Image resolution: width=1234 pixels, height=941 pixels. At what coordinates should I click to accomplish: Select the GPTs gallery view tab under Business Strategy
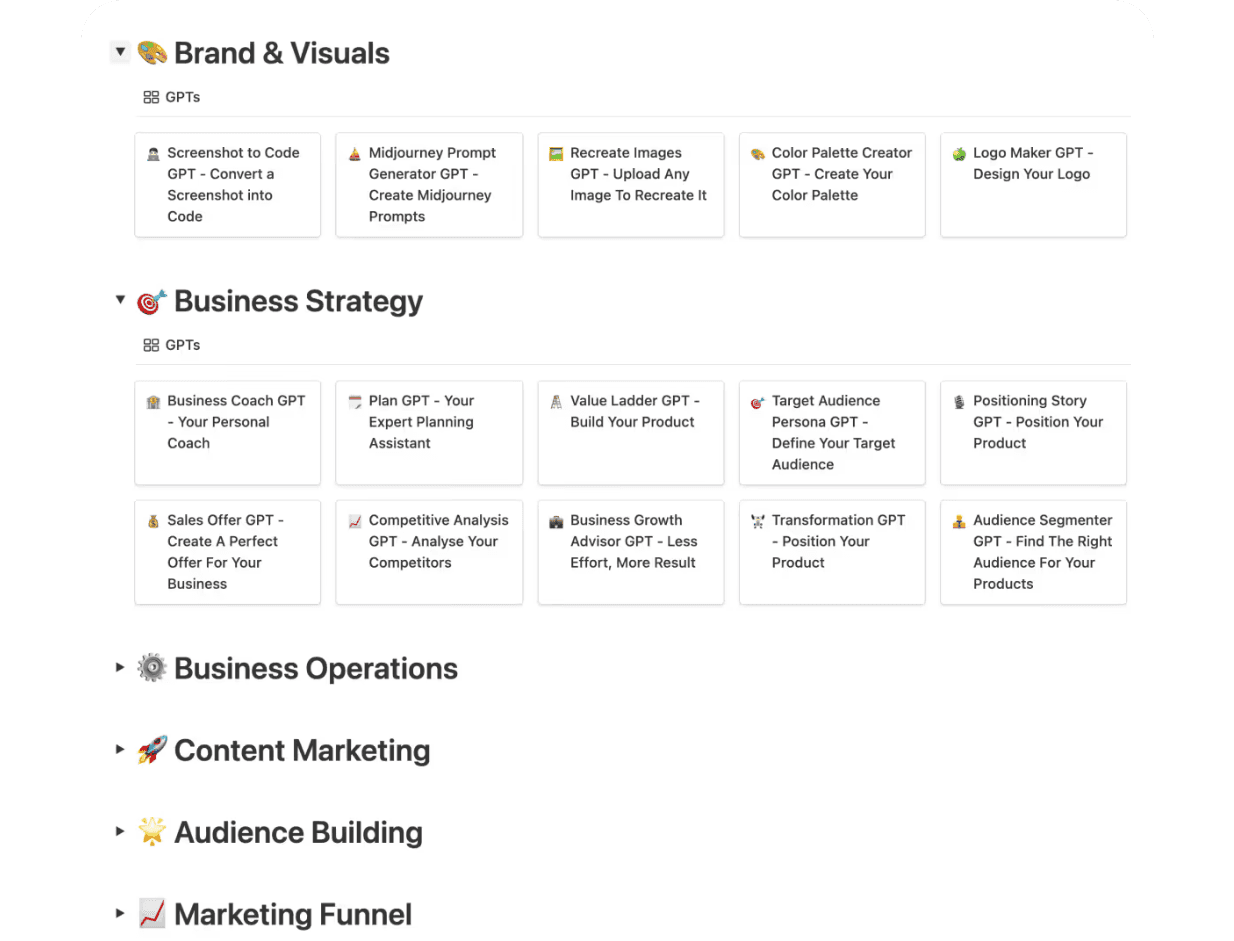[172, 345]
